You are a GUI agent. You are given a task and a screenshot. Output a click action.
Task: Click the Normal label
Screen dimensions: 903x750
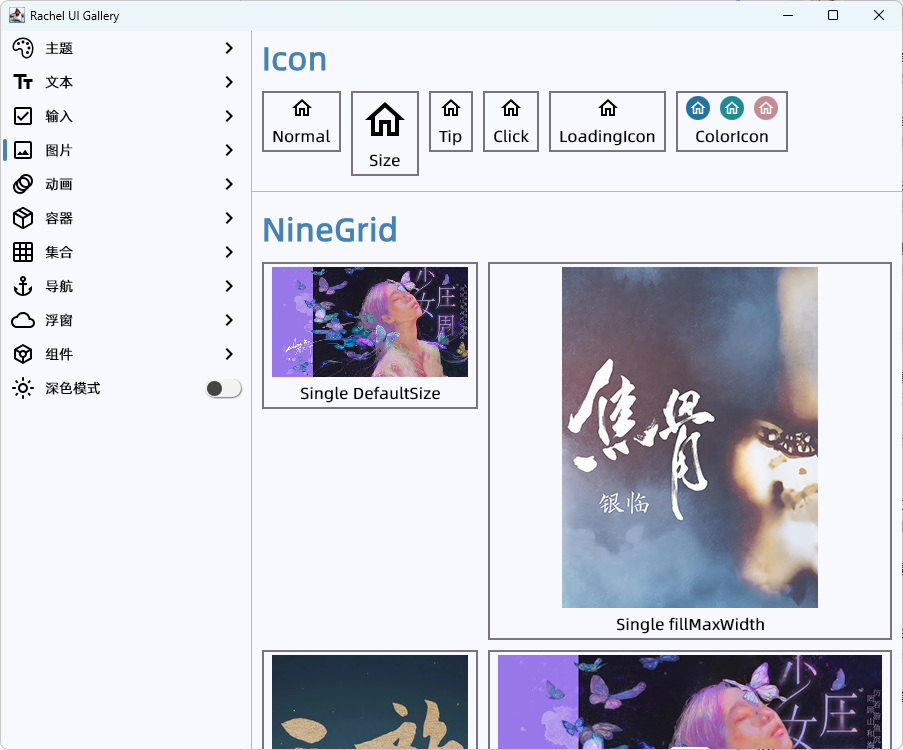pos(301,137)
